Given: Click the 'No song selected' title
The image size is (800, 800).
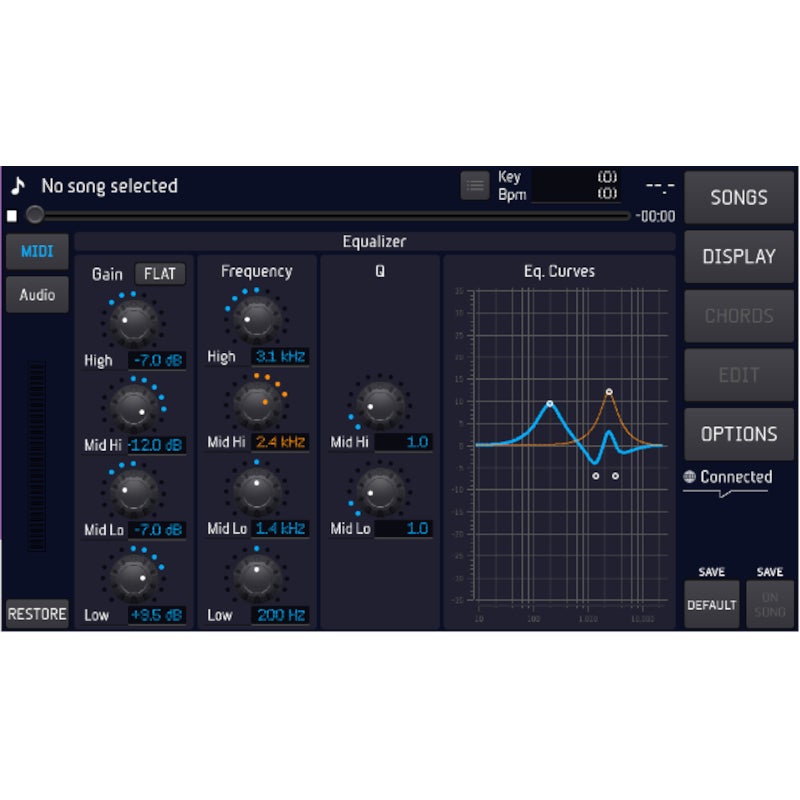Looking at the screenshot, I should pyautogui.click(x=109, y=186).
